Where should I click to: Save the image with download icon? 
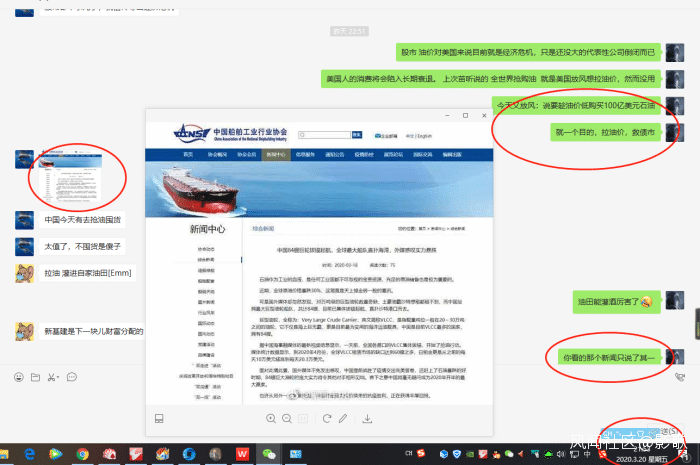point(367,419)
